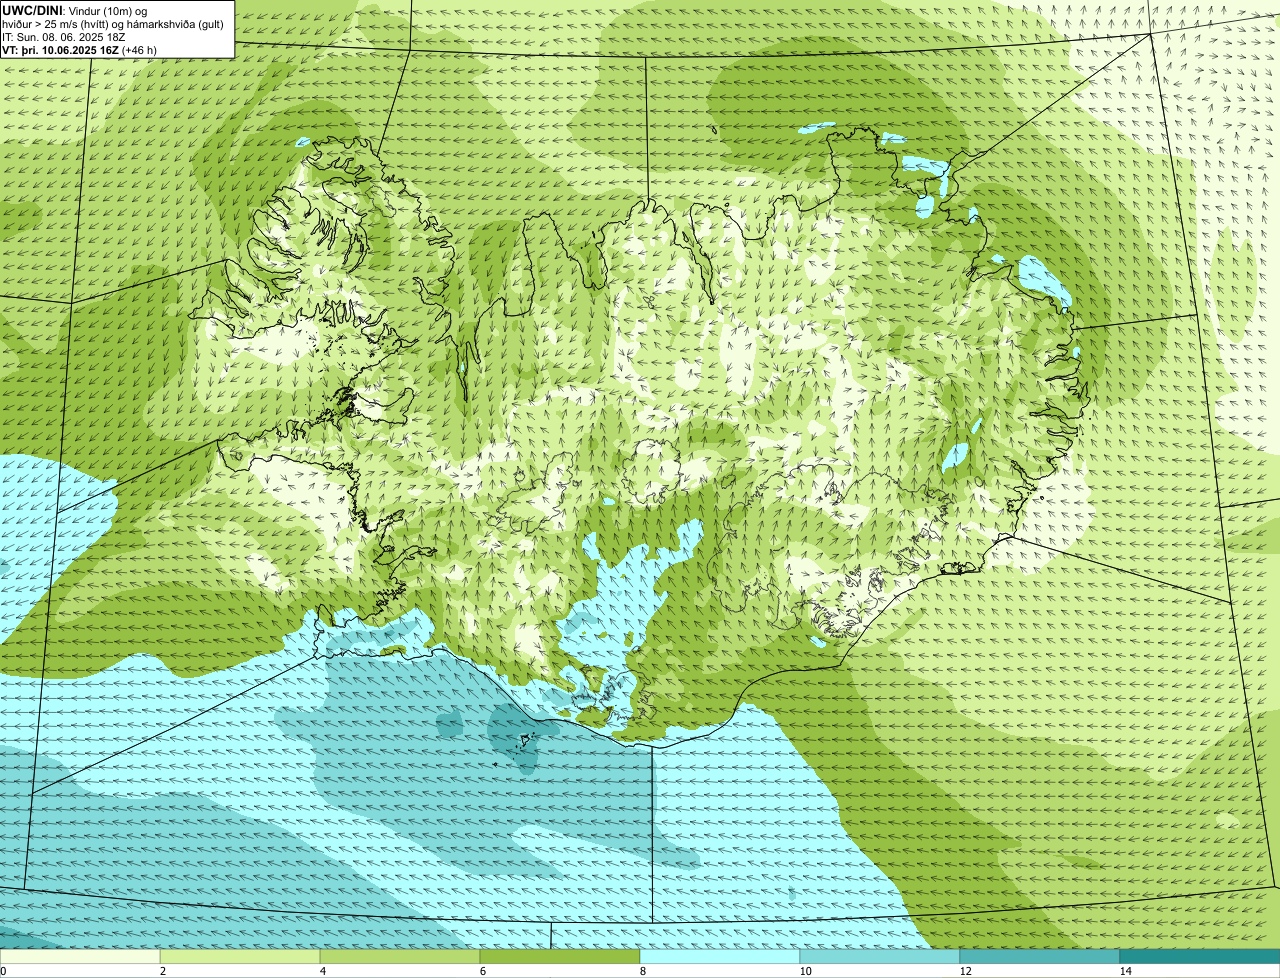Click the 0–2 m/s pale yellow legend segment
The height and width of the screenshot is (978, 1280).
click(x=80, y=956)
